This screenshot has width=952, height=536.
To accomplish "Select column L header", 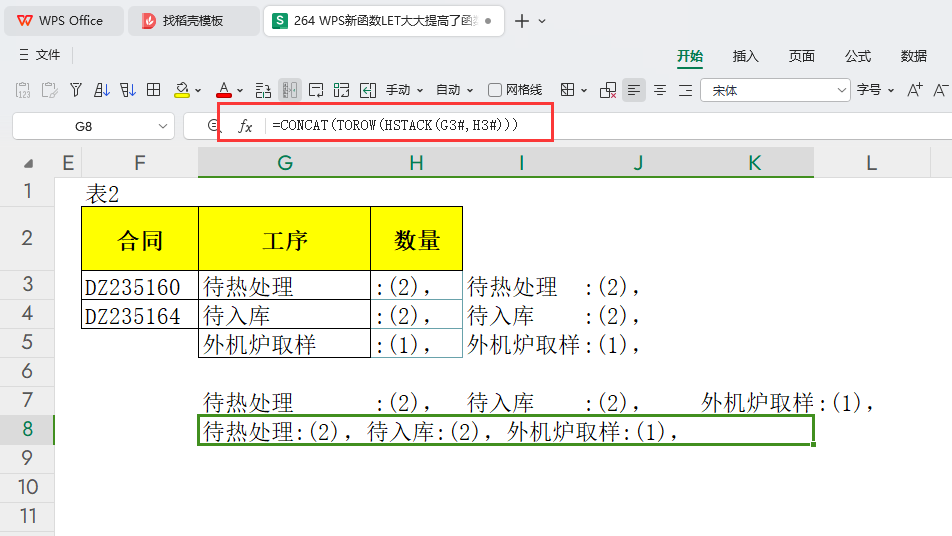I will (872, 163).
